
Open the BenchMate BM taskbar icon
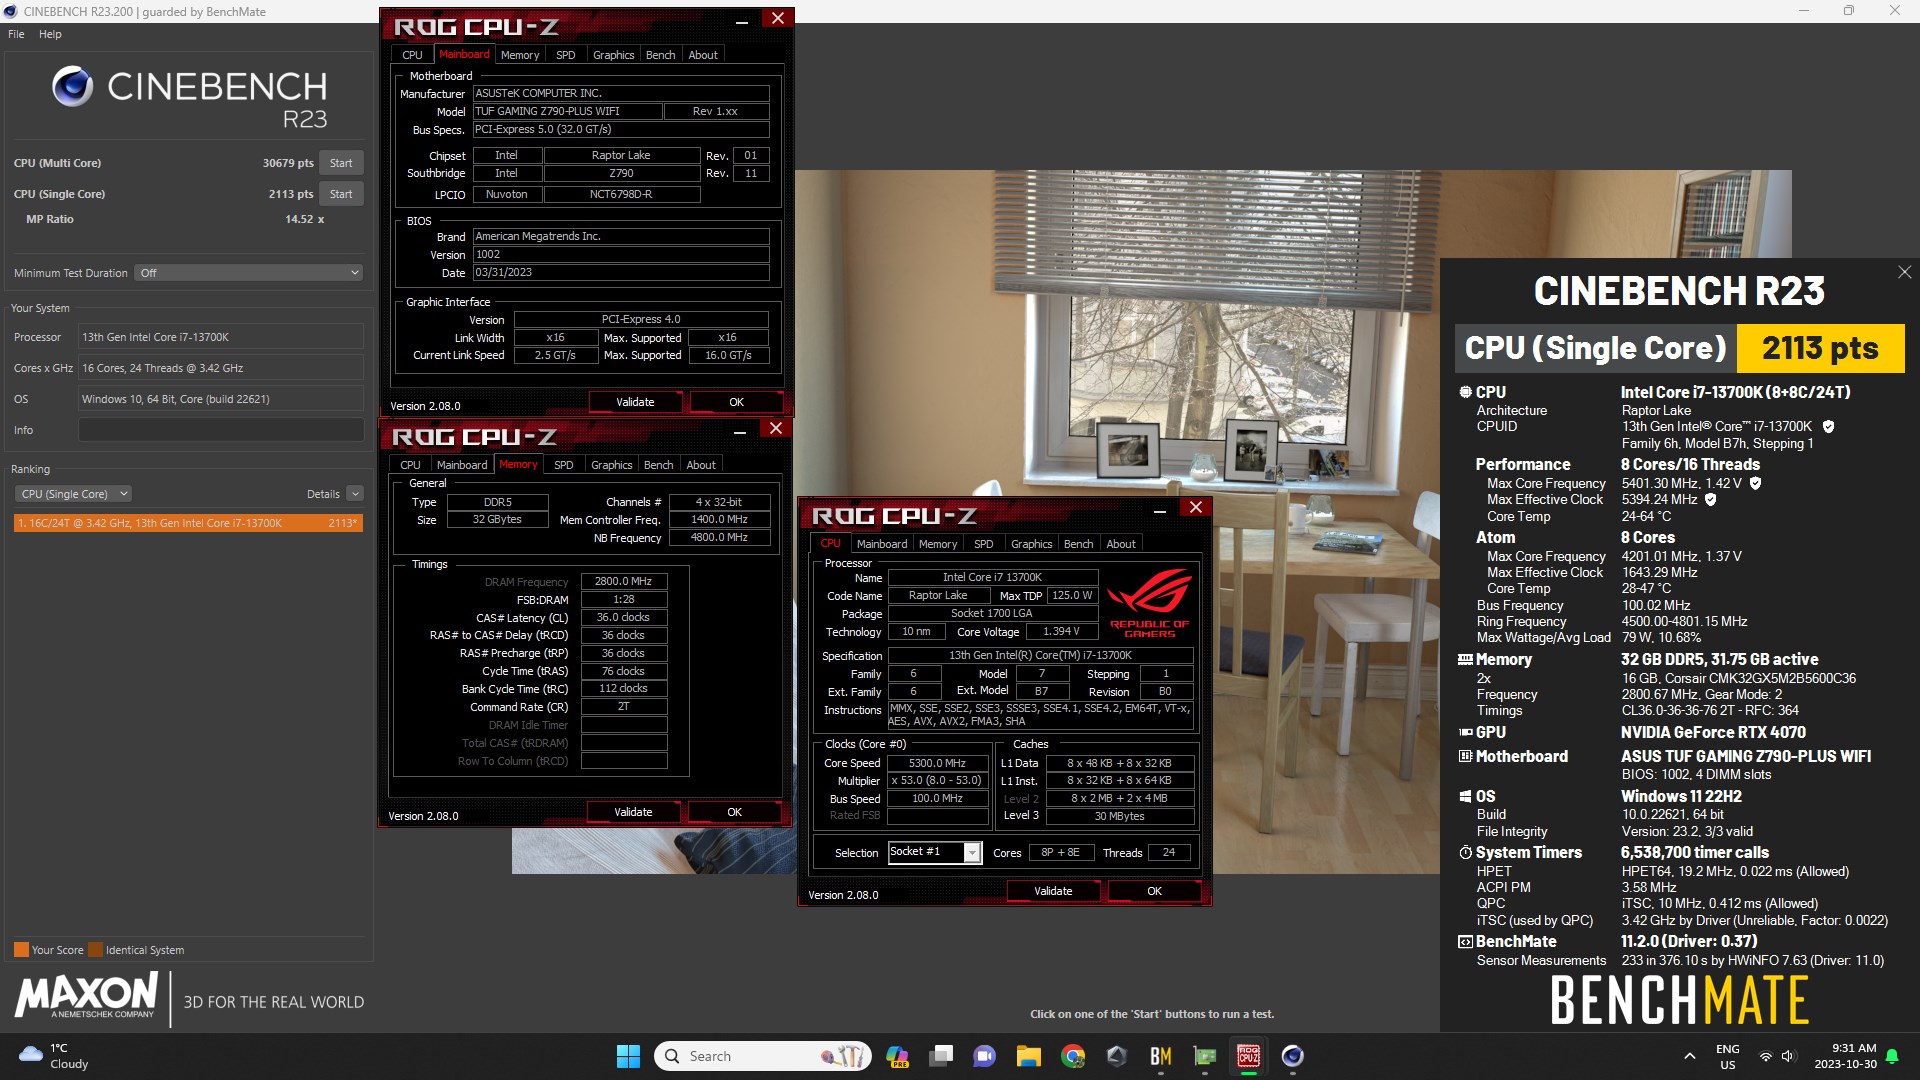(x=1161, y=1056)
